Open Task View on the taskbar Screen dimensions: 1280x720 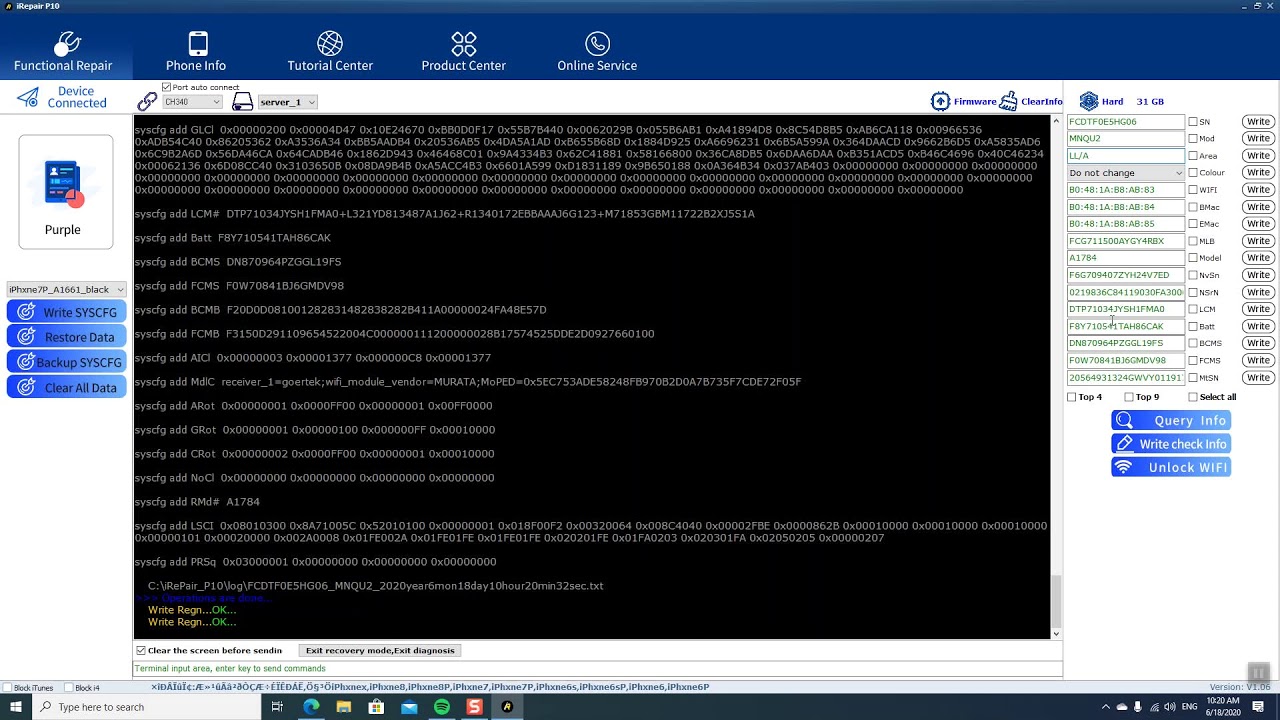coord(277,707)
